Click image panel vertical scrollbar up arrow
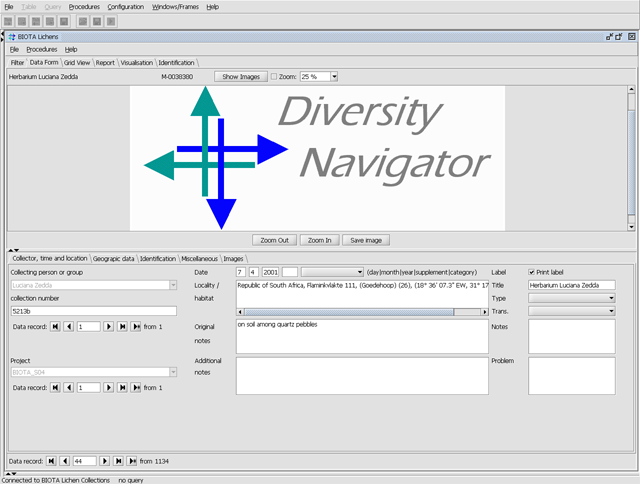The height and width of the screenshot is (484, 640). pos(631,89)
